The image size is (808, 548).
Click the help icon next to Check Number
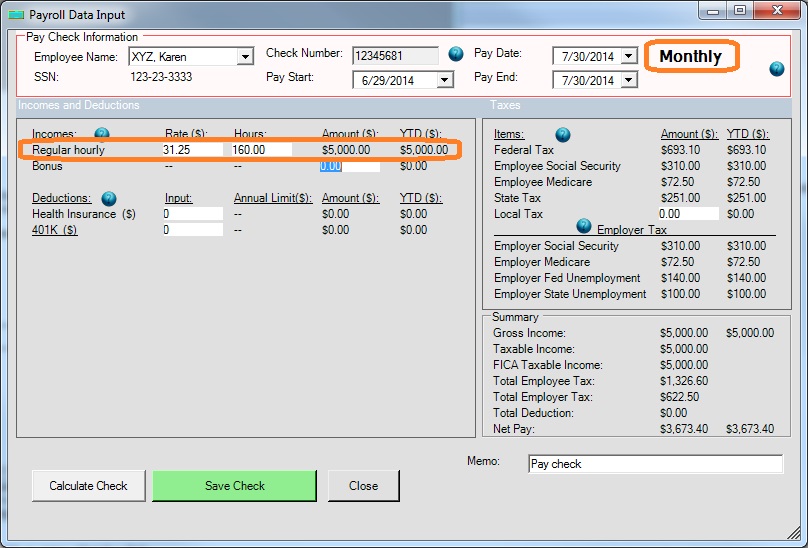[456, 54]
